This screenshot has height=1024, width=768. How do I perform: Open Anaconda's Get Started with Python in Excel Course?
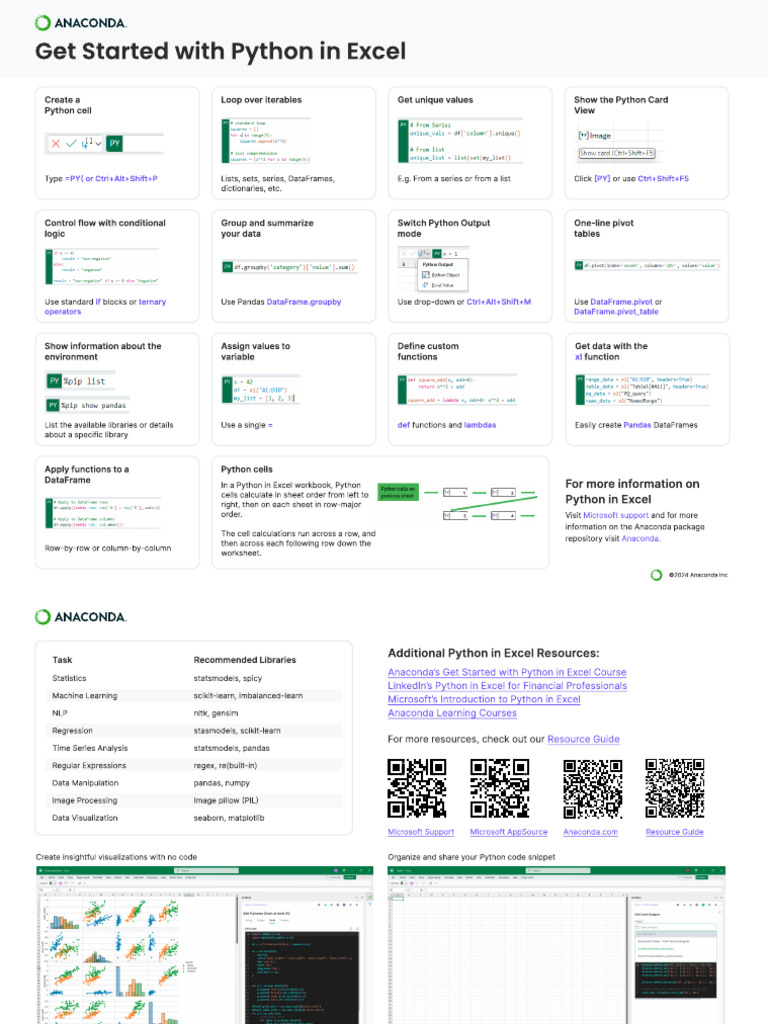507,672
